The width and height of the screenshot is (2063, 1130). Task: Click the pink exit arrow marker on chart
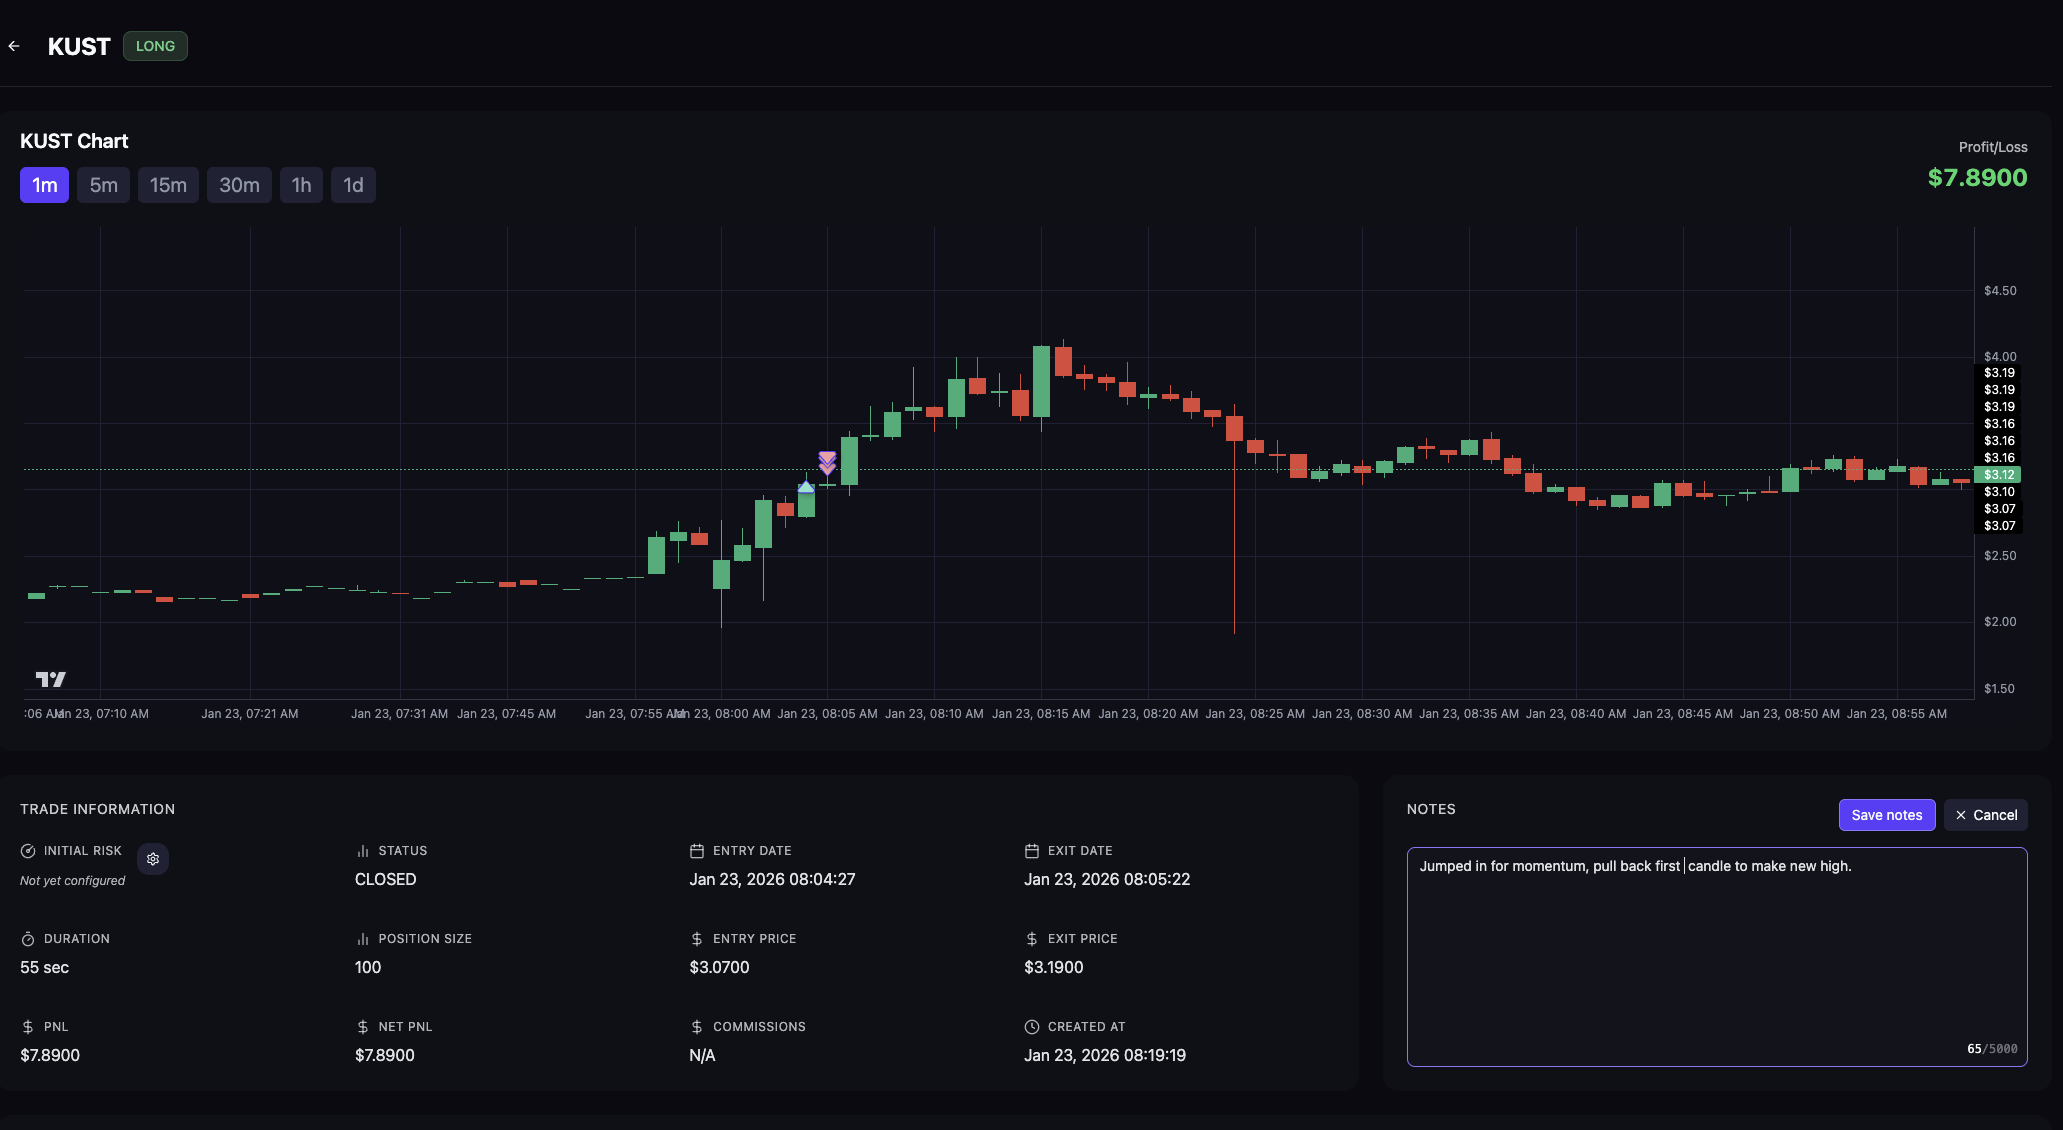pos(827,463)
